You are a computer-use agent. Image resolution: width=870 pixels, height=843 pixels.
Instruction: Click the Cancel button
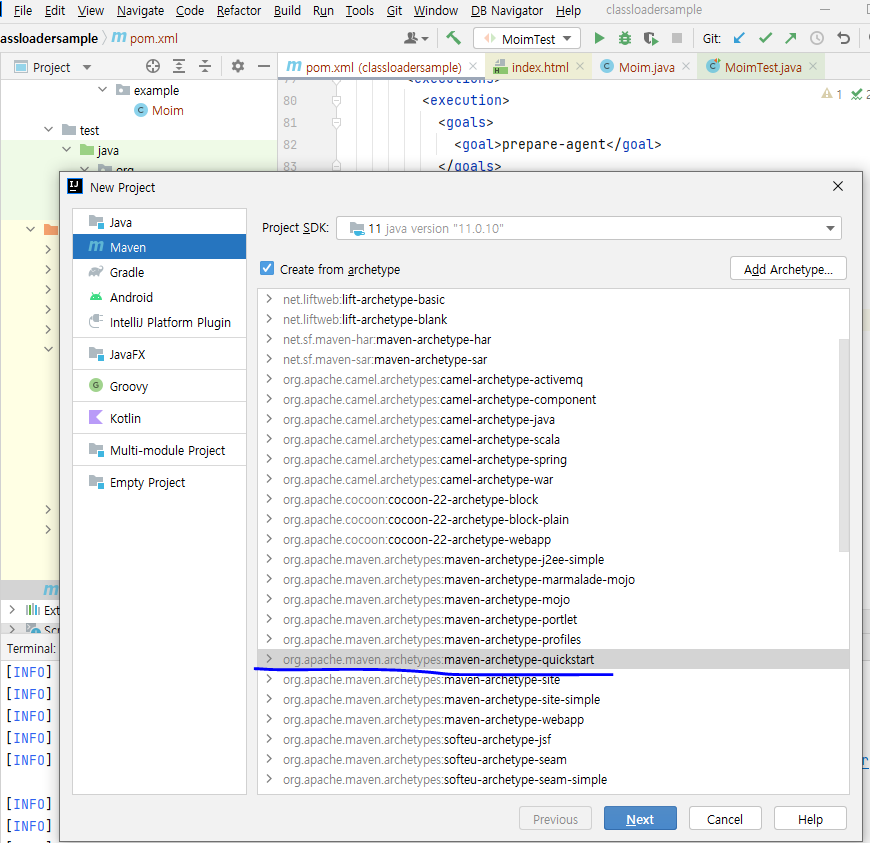click(725, 819)
